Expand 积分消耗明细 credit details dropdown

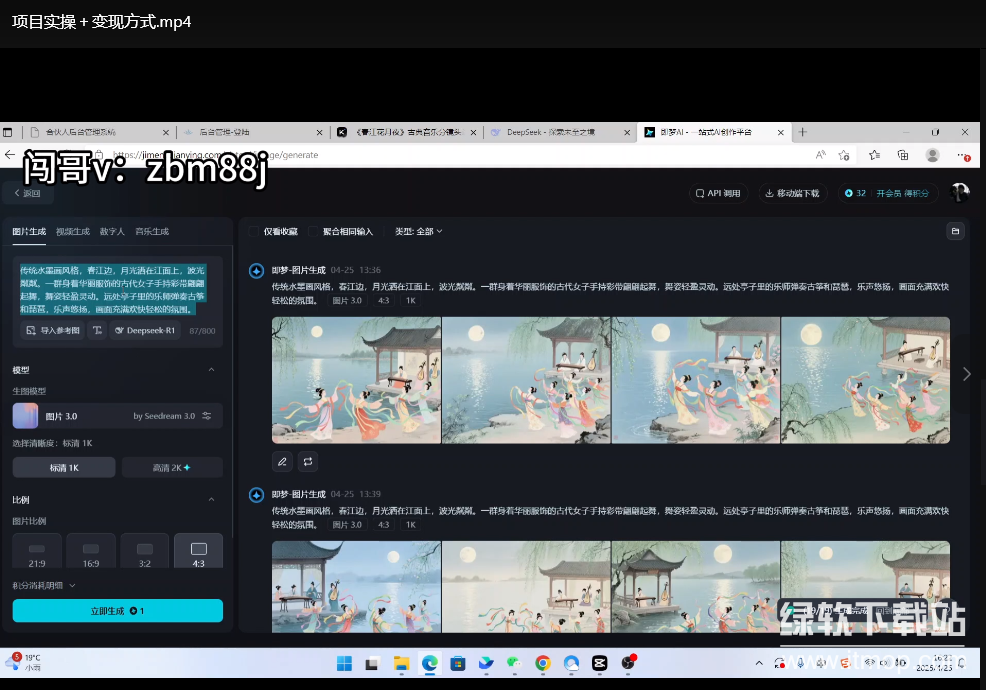44,585
